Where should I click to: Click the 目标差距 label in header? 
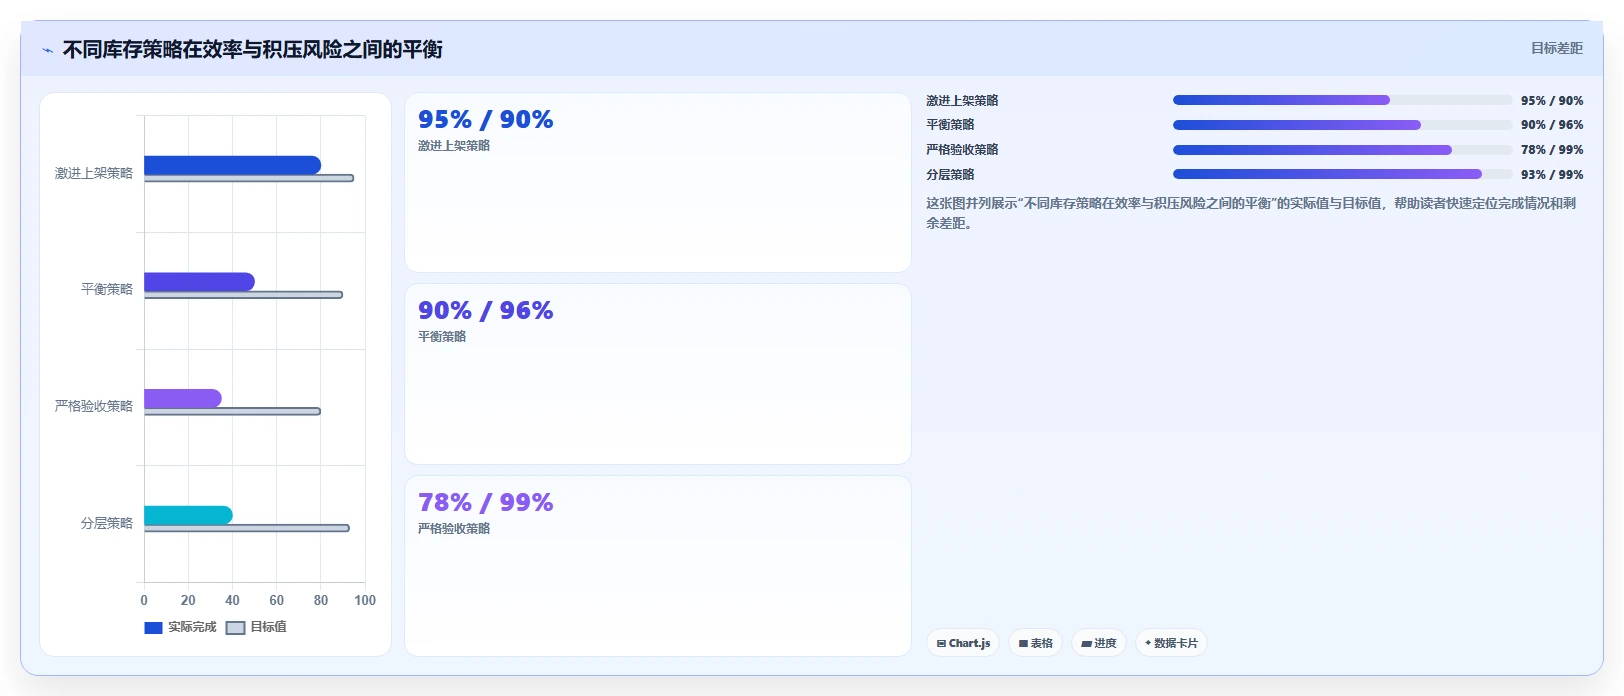[1557, 48]
